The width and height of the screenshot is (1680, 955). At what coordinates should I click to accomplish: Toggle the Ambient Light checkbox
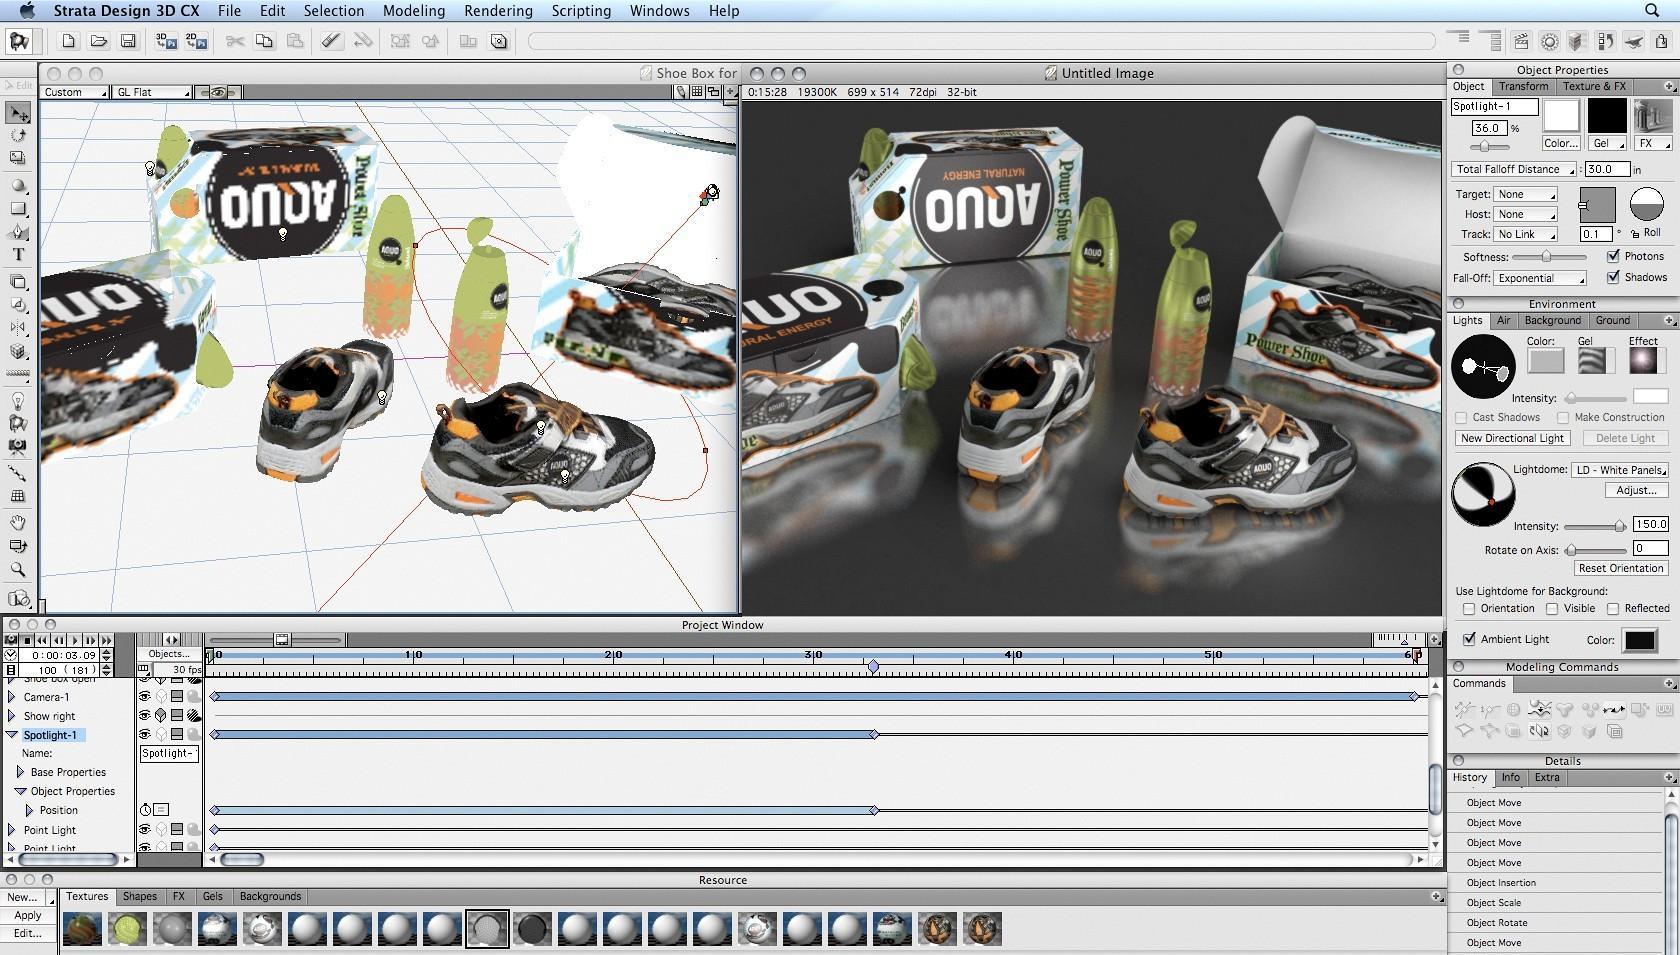[1469, 639]
